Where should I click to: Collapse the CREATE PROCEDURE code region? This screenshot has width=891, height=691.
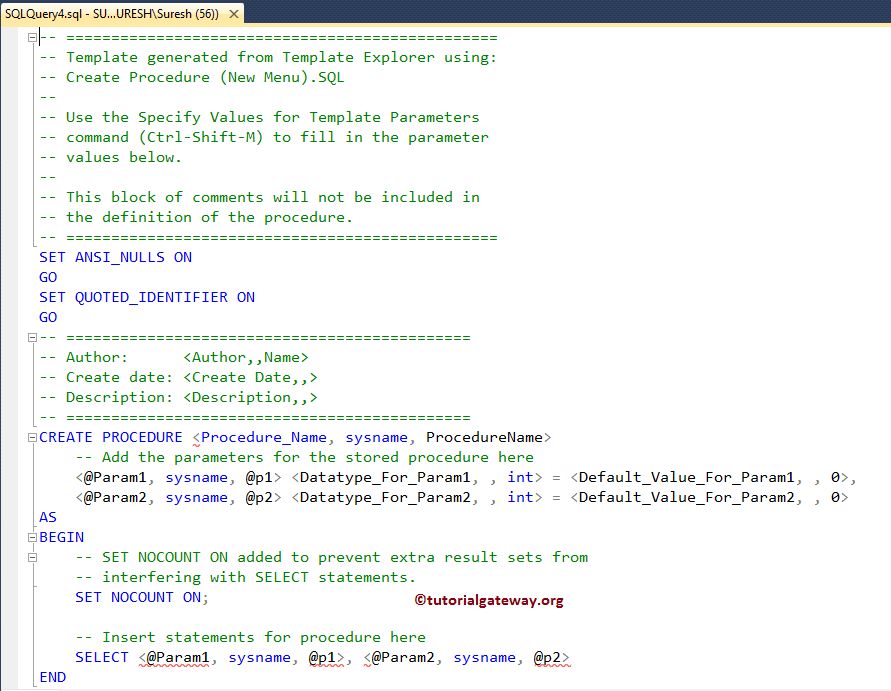[33, 437]
